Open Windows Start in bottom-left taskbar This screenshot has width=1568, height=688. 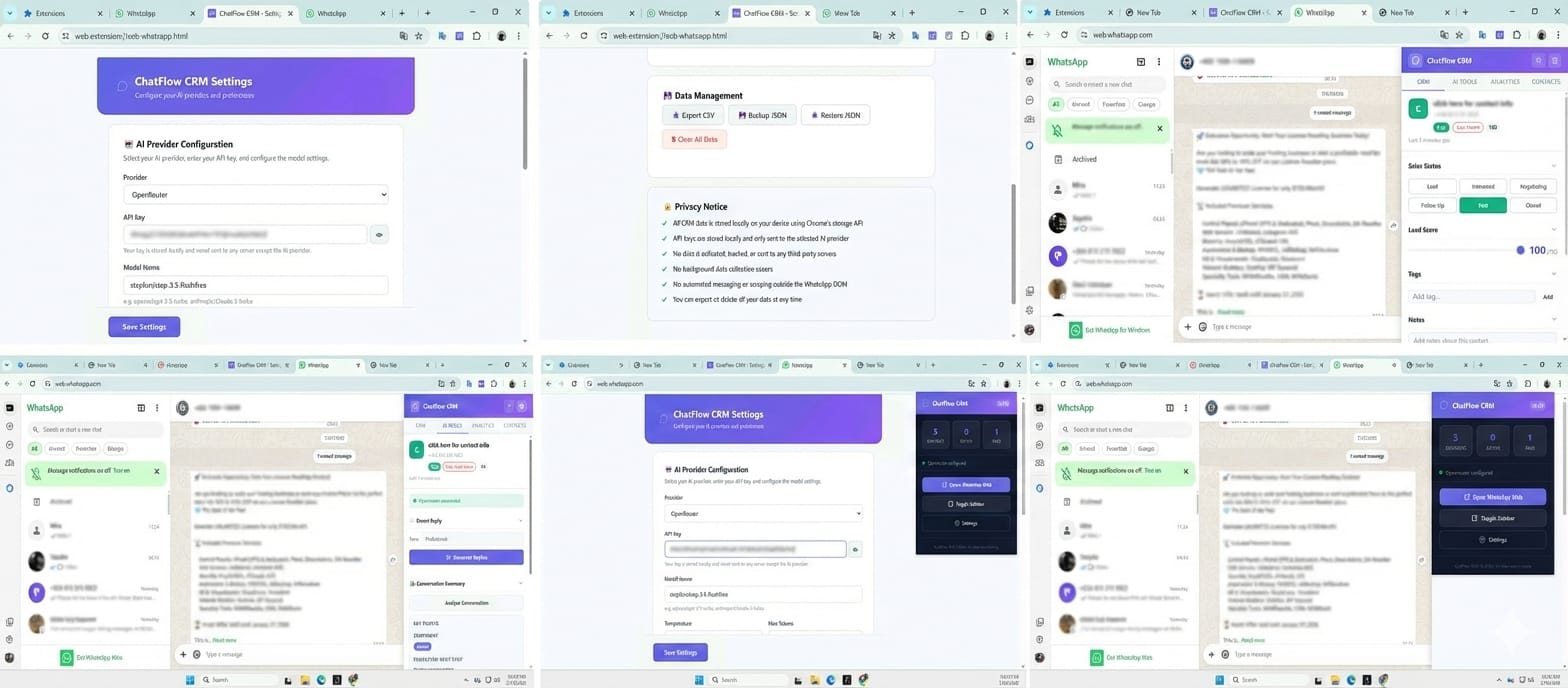point(190,680)
